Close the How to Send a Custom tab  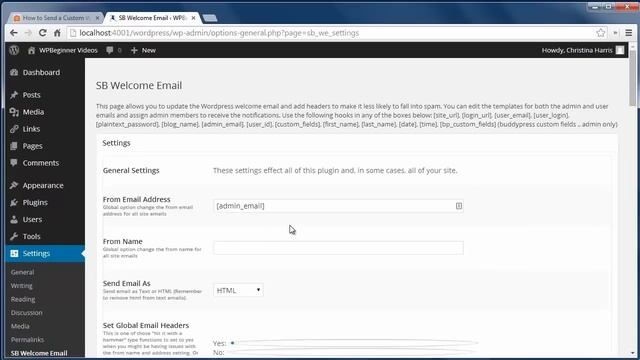pyautogui.click(x=97, y=18)
